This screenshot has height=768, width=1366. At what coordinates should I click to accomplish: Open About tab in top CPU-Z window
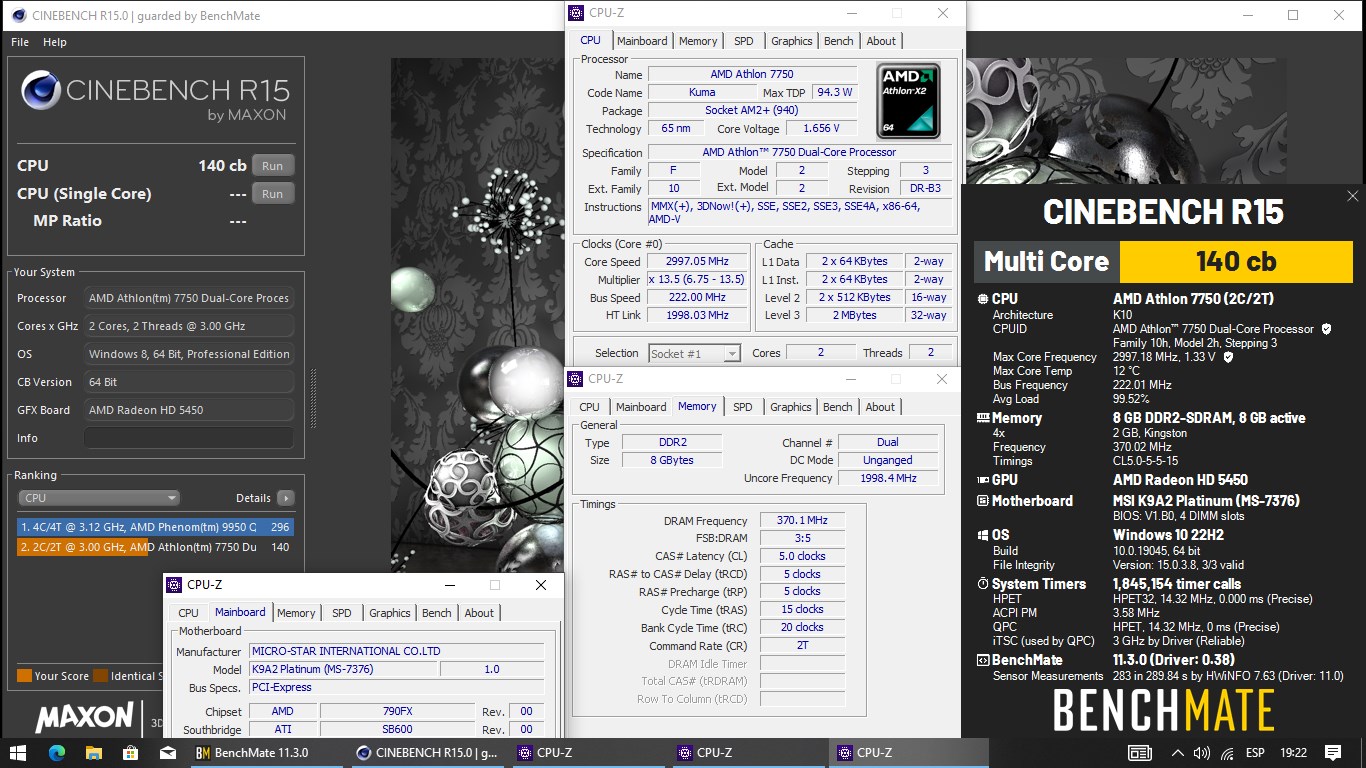881,41
